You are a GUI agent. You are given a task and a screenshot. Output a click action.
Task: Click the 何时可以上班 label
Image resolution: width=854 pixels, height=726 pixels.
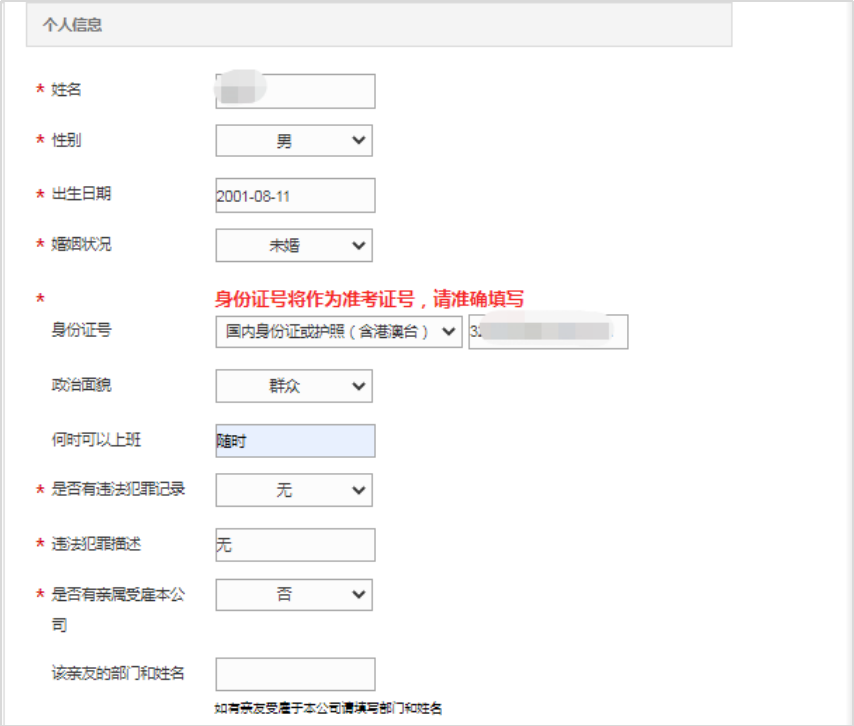click(x=96, y=440)
